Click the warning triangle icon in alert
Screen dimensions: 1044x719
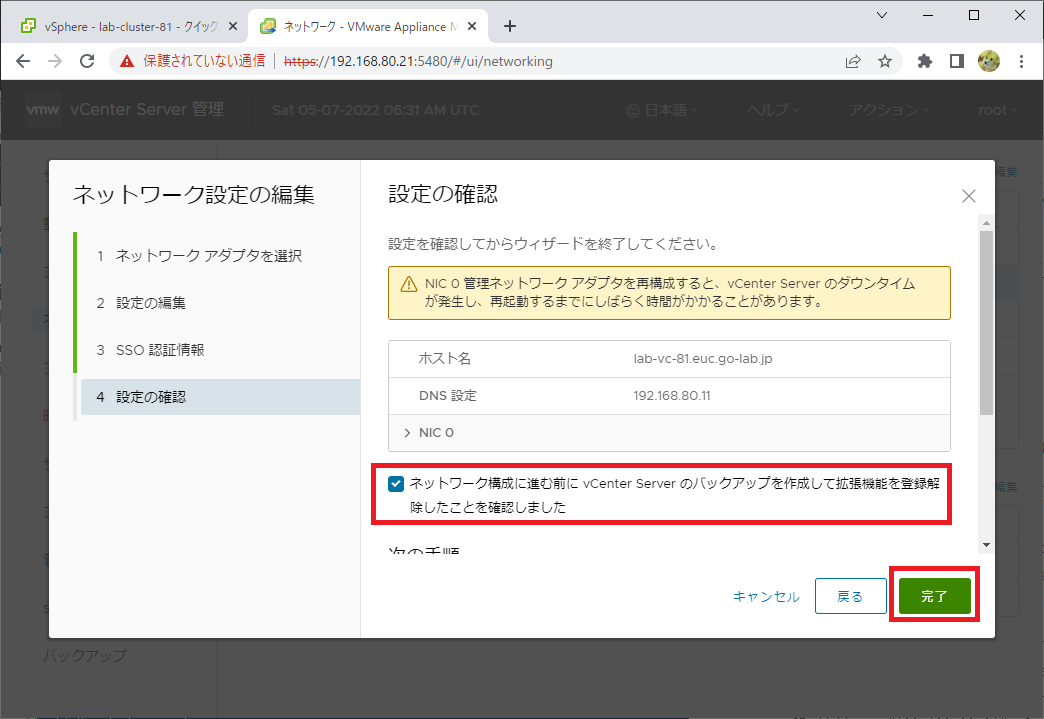(408, 285)
